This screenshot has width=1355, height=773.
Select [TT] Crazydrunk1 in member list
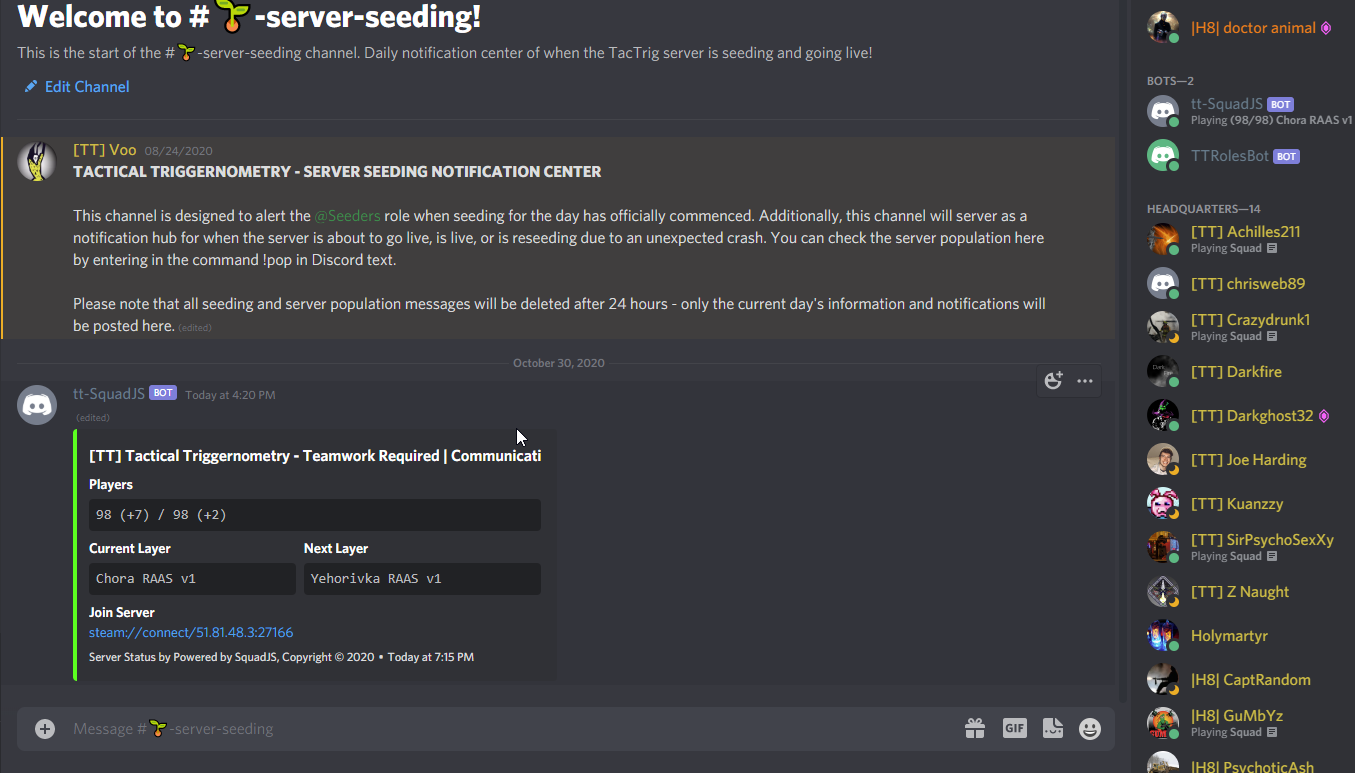tap(1247, 326)
